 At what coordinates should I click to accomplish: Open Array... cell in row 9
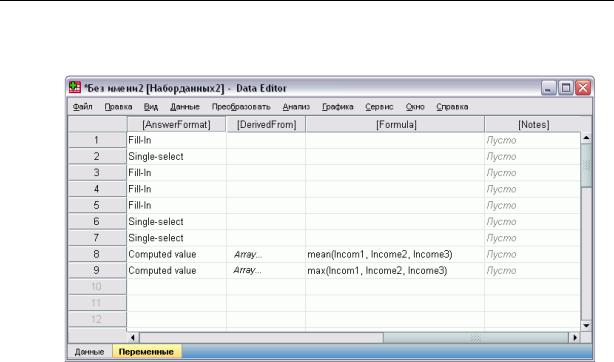[x=266, y=270]
